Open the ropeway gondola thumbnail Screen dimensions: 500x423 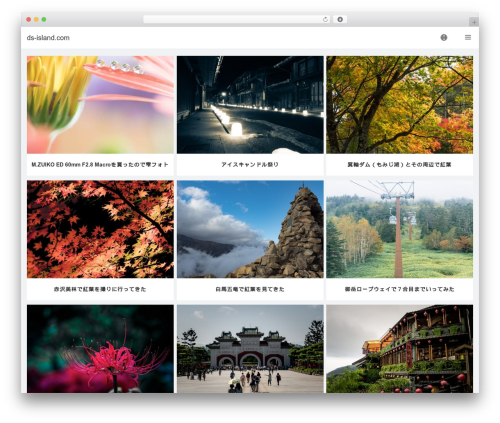(x=399, y=229)
